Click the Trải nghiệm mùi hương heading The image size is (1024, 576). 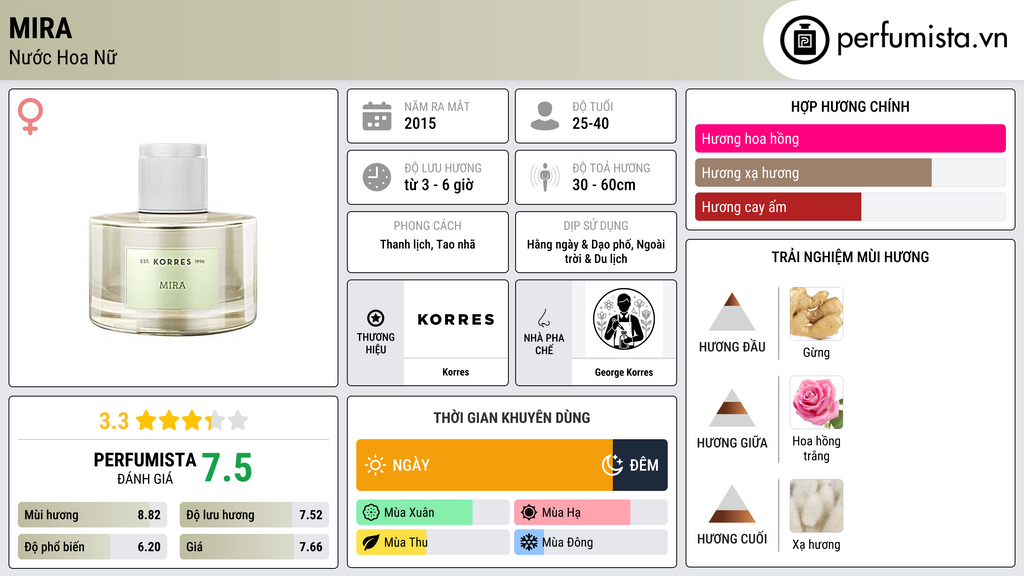pyautogui.click(x=850, y=257)
